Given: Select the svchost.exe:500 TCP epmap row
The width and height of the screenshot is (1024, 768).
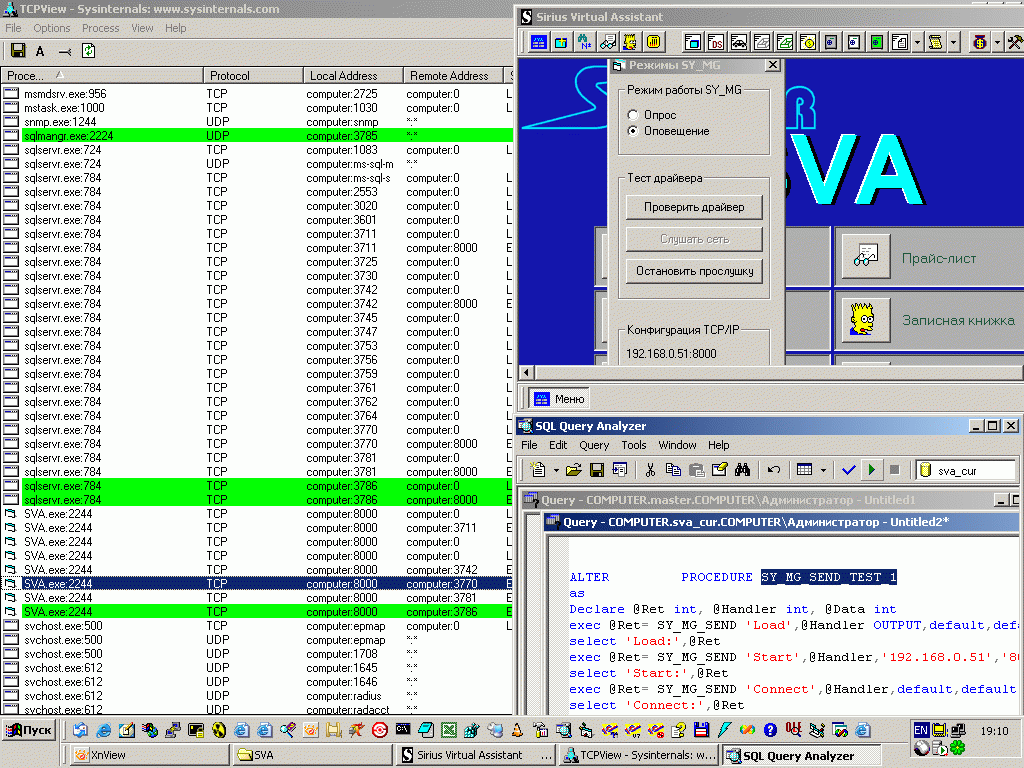Looking at the screenshot, I should click(x=257, y=626).
